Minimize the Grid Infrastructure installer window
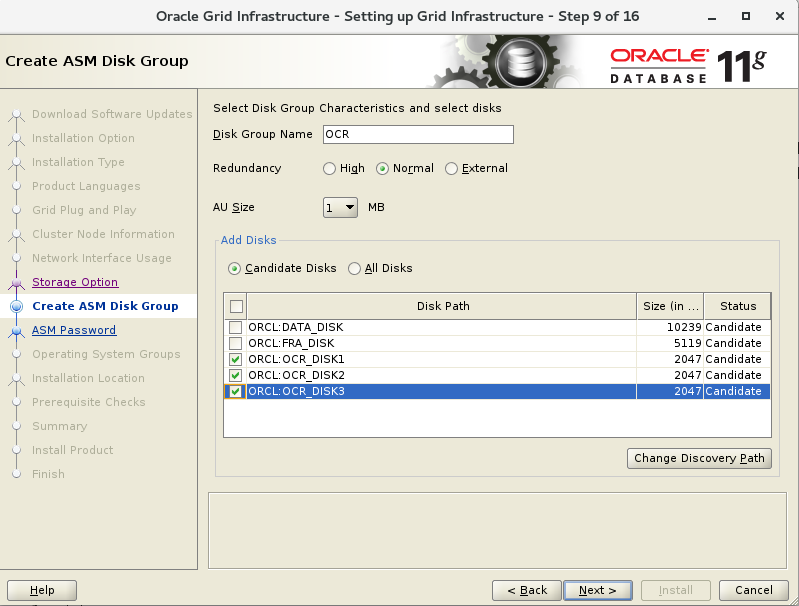799x606 pixels. [x=712, y=17]
